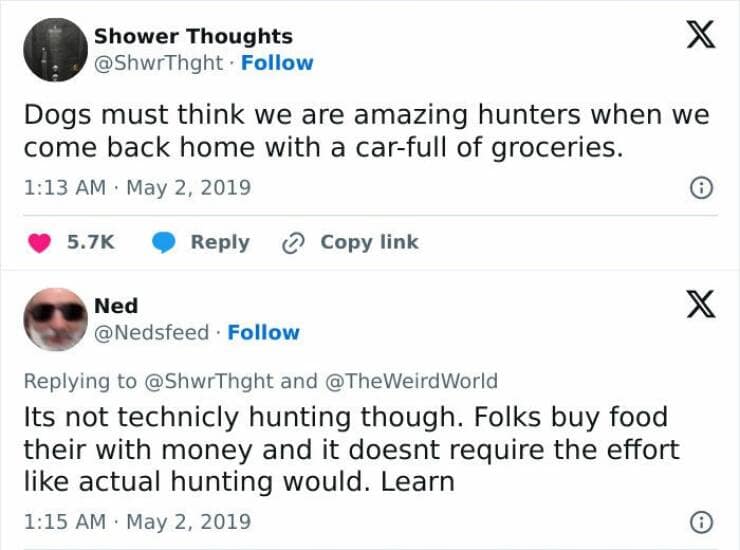Click the 1:15 AM May 2, 2019 timestamp
740x550 pixels.
pyautogui.click(x=137, y=522)
